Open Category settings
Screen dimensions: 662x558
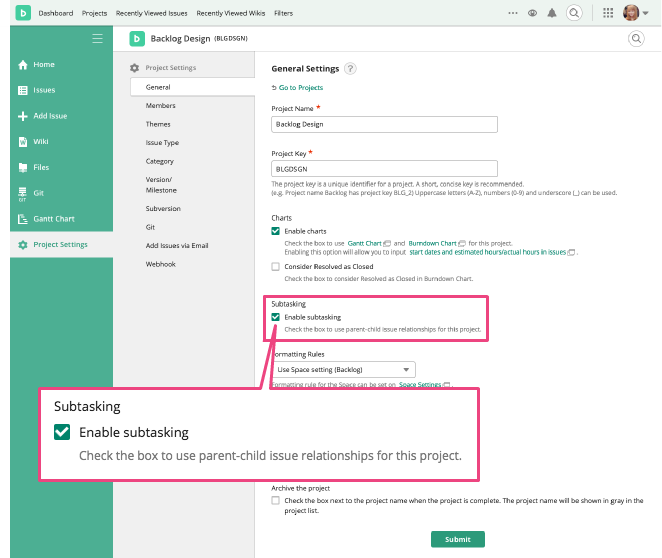160,161
